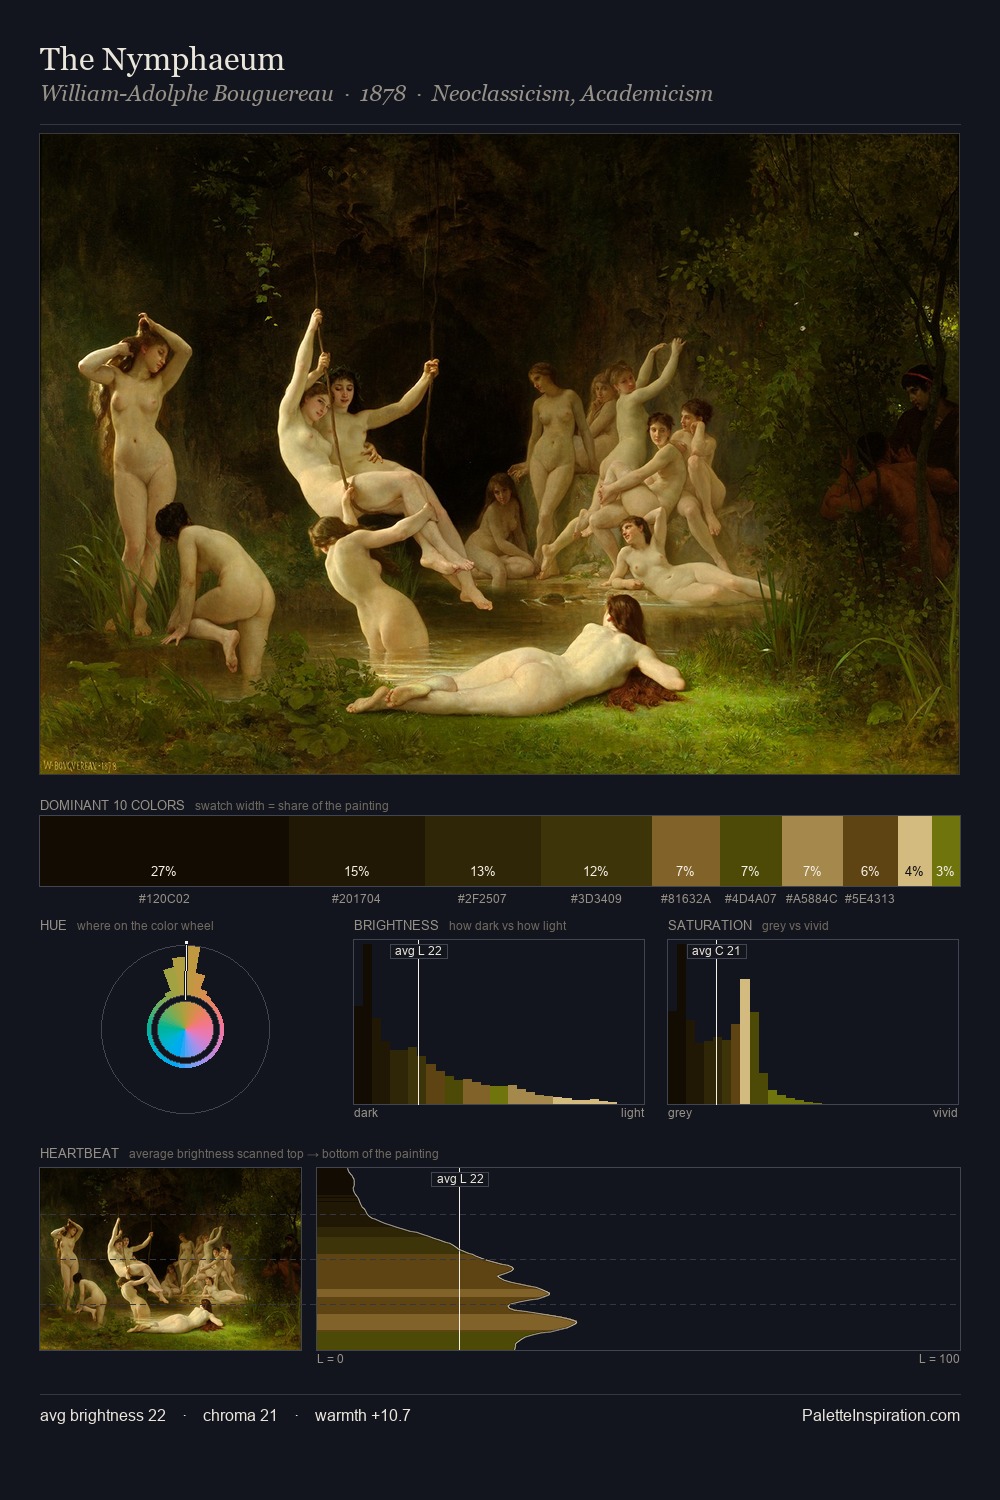
Task: Open the main Nymphaeum painting image
Action: pyautogui.click(x=500, y=454)
